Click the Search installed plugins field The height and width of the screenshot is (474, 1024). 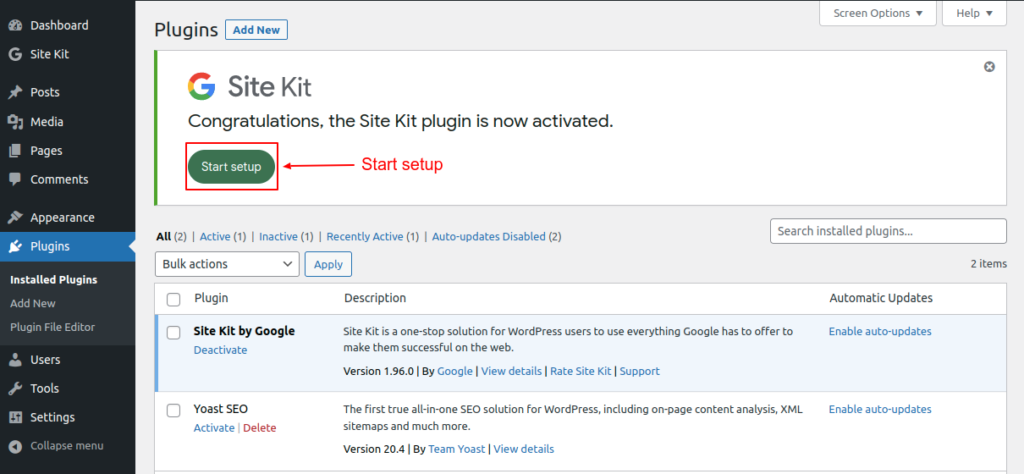[888, 231]
